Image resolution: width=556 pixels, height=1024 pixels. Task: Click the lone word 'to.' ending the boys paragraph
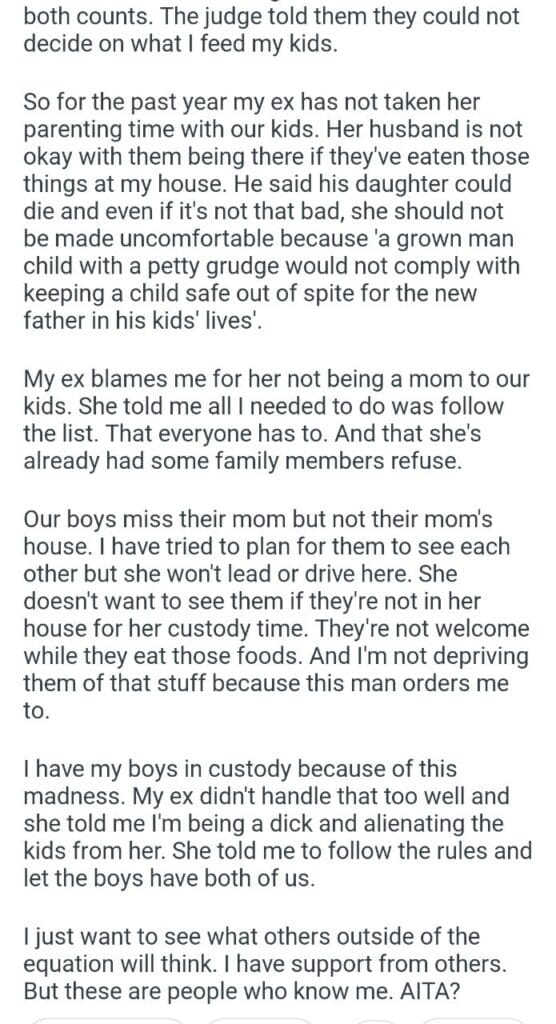tap(37, 712)
